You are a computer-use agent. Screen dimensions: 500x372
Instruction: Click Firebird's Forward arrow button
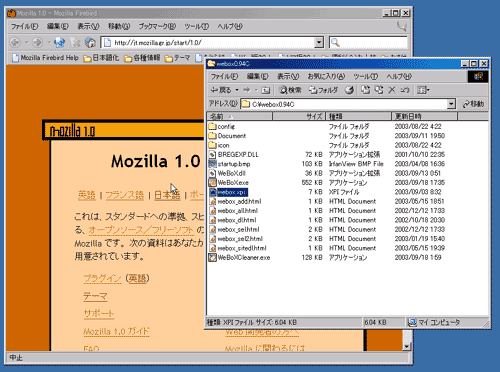(37, 42)
